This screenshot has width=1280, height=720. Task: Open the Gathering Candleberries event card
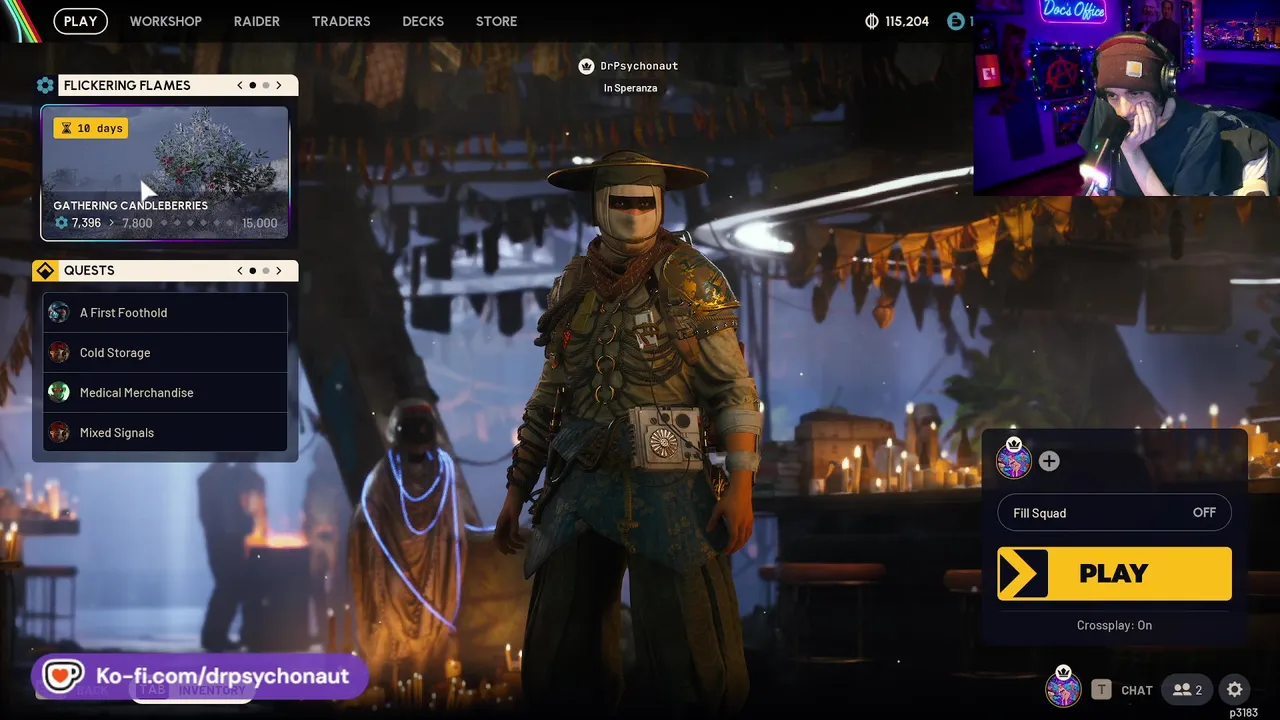(x=165, y=173)
